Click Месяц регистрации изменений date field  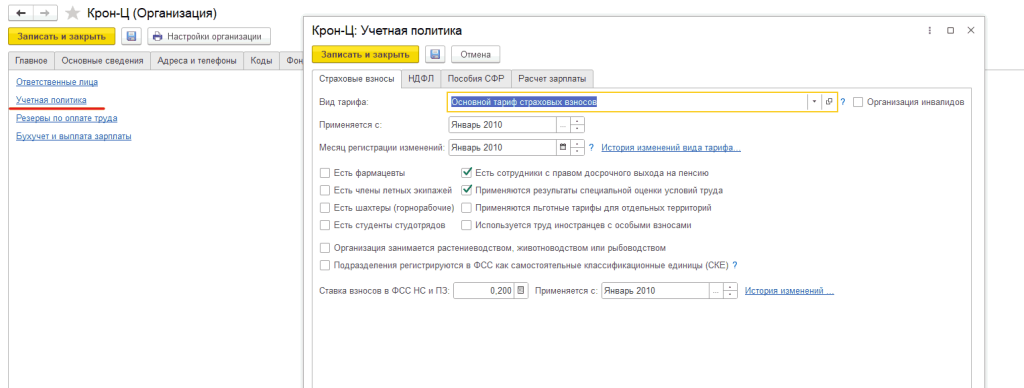click(x=502, y=148)
